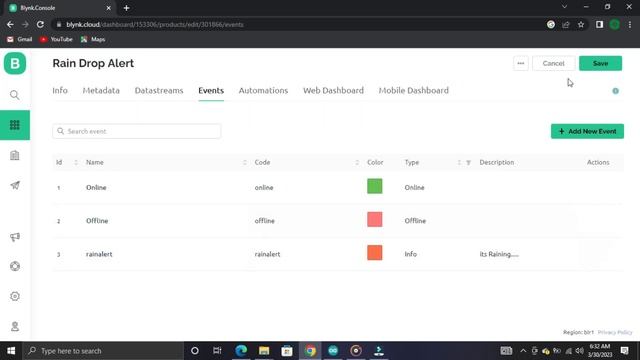640x360 pixels.
Task: Open the settings gear icon in the sidebar
Action: click(15, 296)
